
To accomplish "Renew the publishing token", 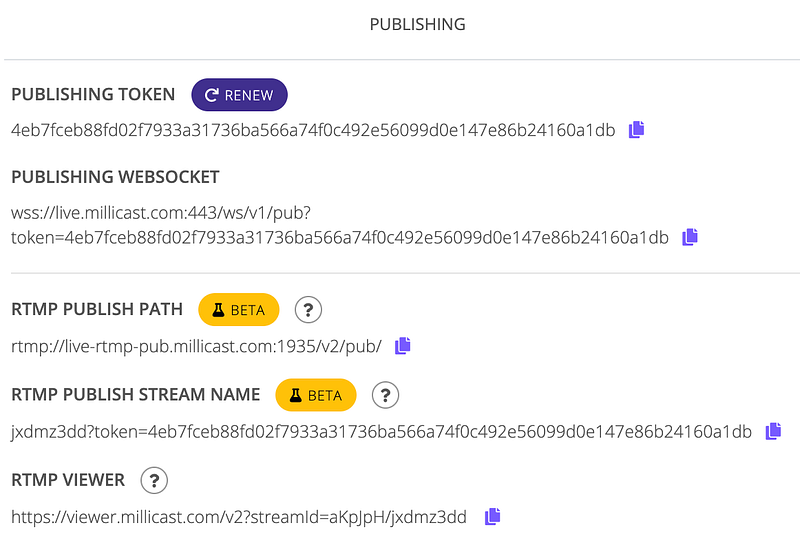I will tap(240, 95).
